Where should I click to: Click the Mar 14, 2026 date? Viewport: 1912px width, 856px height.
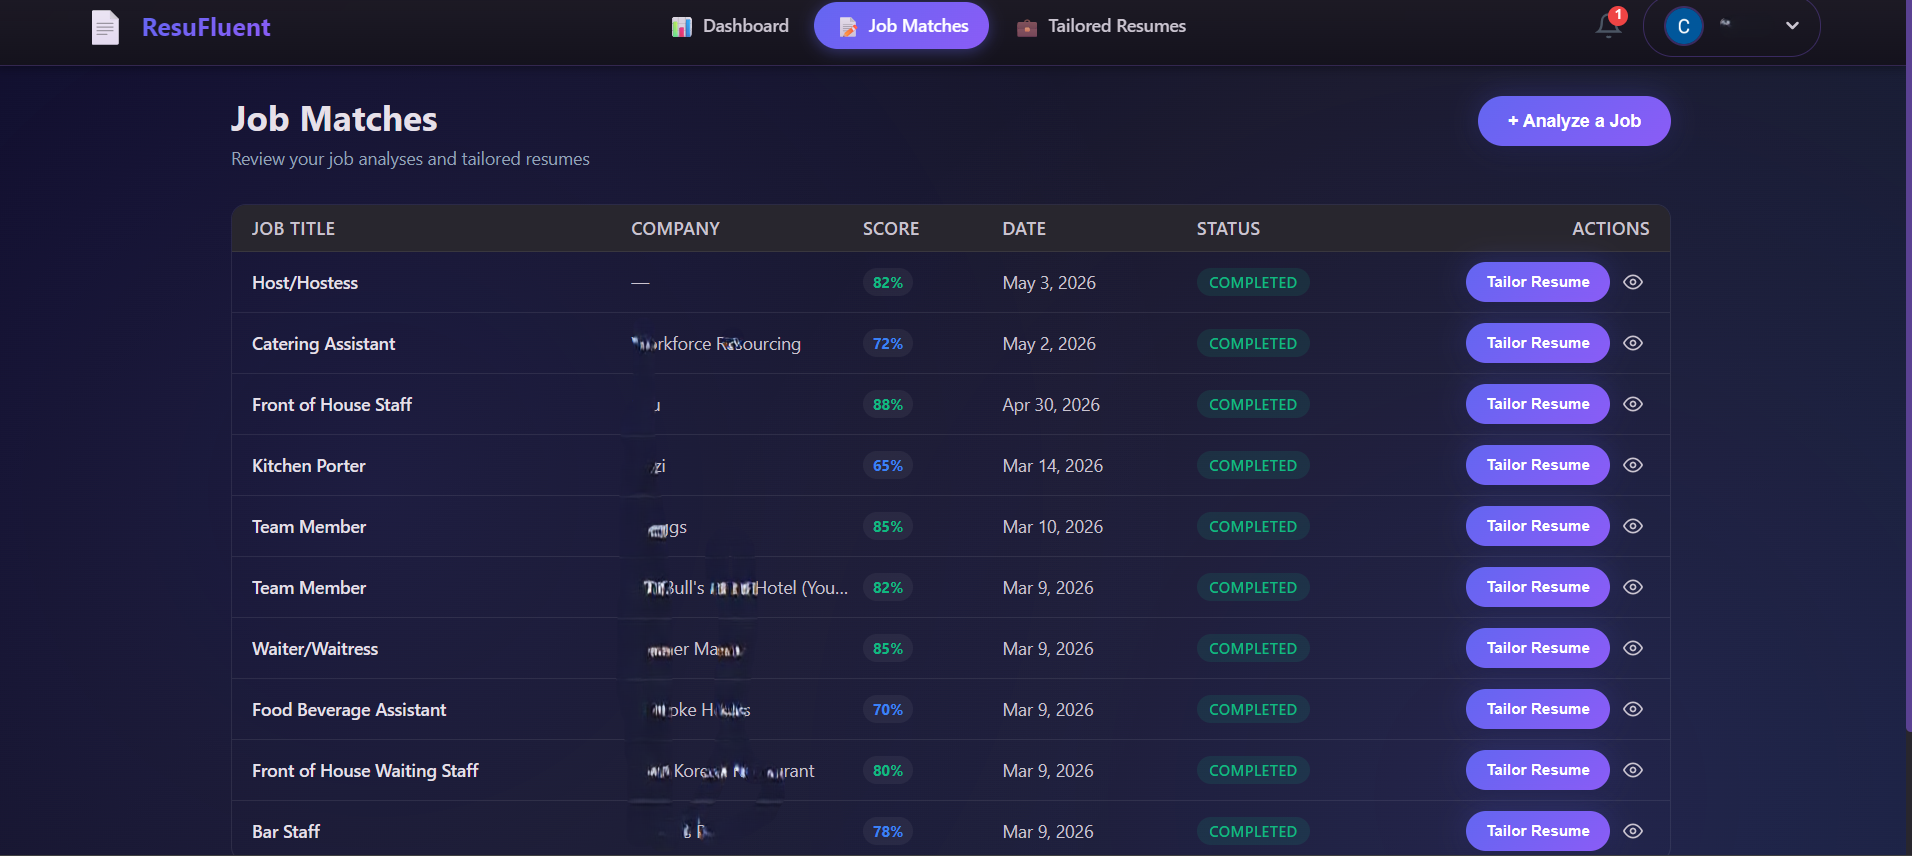pos(1053,466)
